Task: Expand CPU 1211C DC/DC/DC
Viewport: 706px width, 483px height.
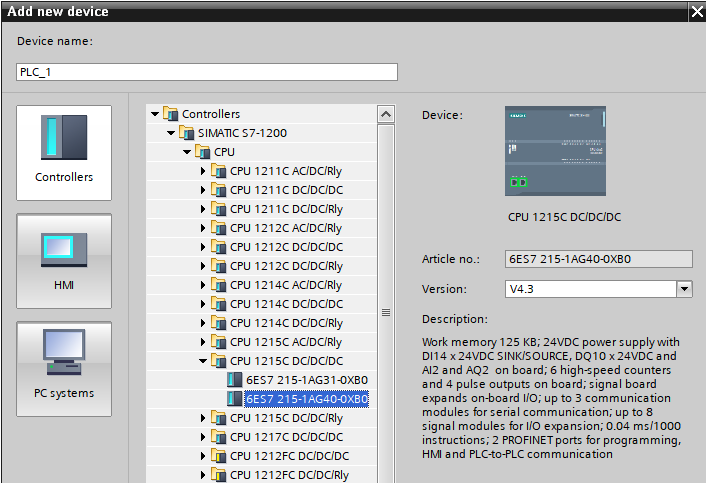Action: click(203, 190)
